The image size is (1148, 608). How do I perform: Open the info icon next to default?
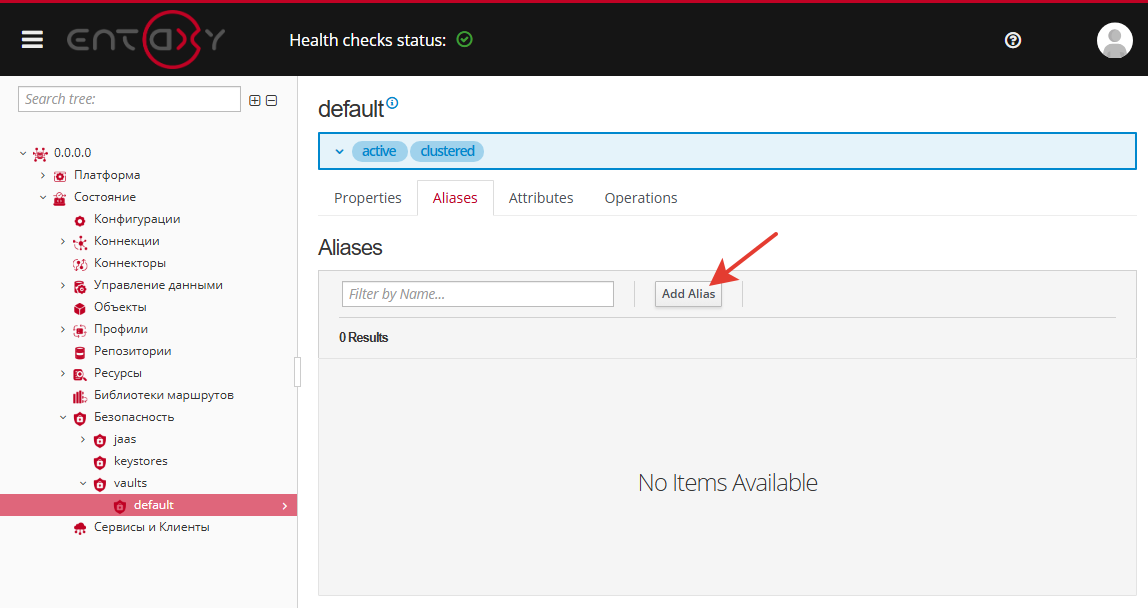tap(392, 100)
